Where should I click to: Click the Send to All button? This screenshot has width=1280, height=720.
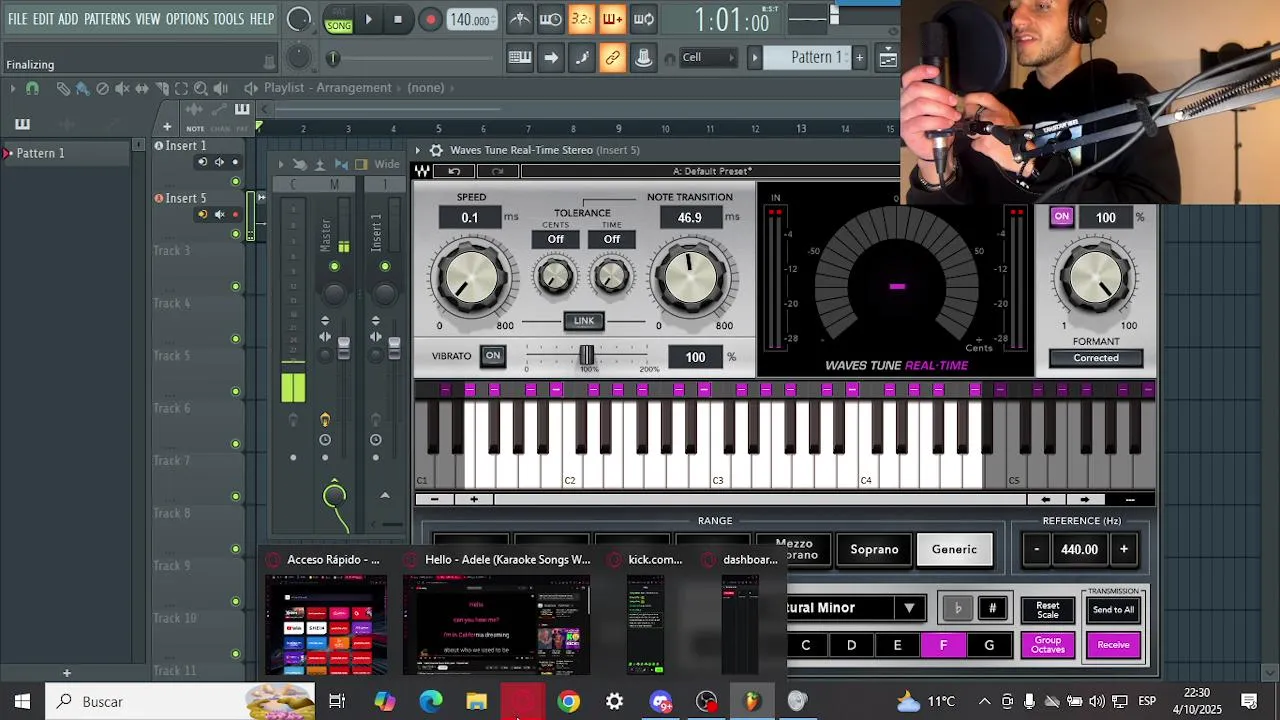pos(1113,610)
